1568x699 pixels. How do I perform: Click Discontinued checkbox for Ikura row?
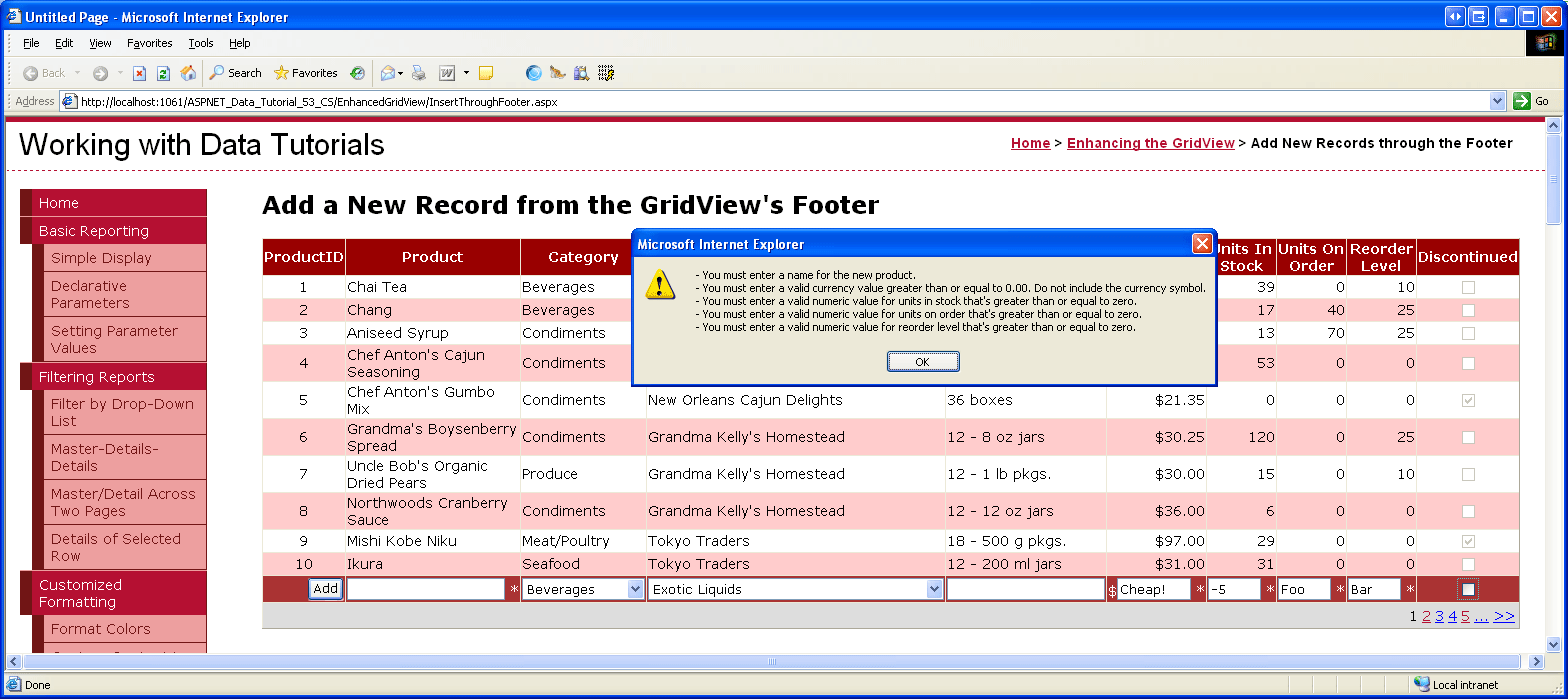click(1468, 564)
